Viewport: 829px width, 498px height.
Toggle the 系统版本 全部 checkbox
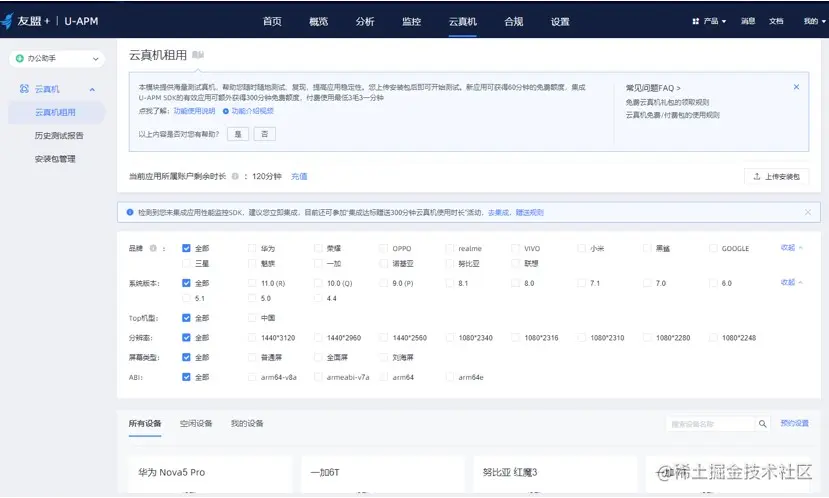(x=186, y=283)
